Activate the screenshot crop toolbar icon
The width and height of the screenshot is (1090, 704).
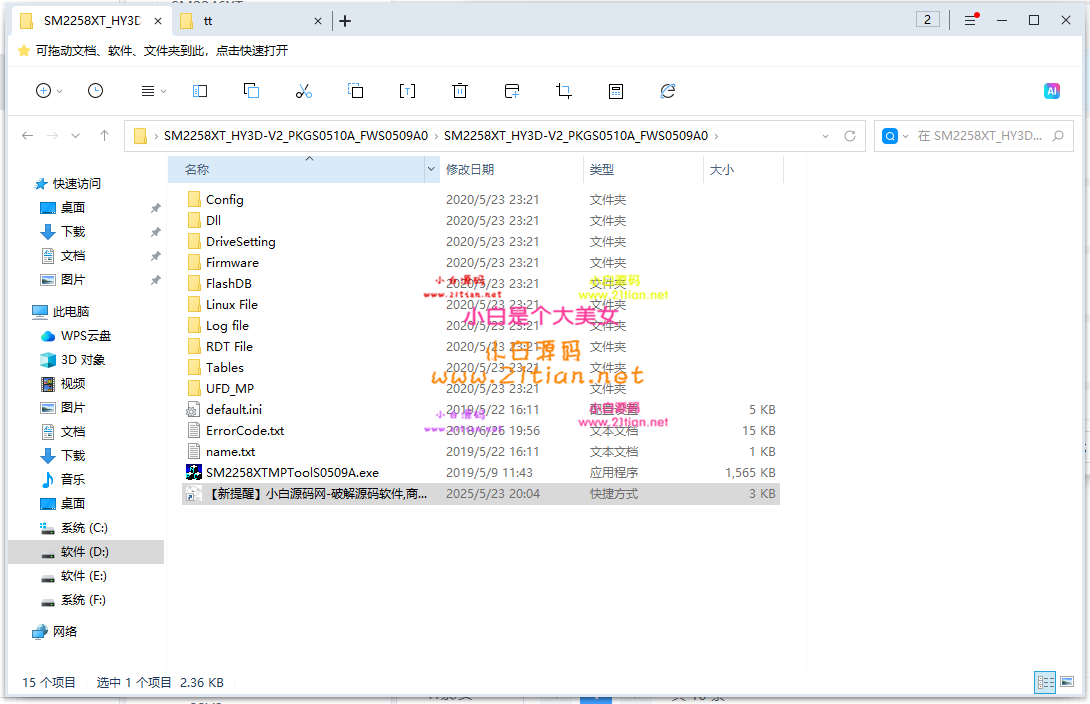coord(564,90)
